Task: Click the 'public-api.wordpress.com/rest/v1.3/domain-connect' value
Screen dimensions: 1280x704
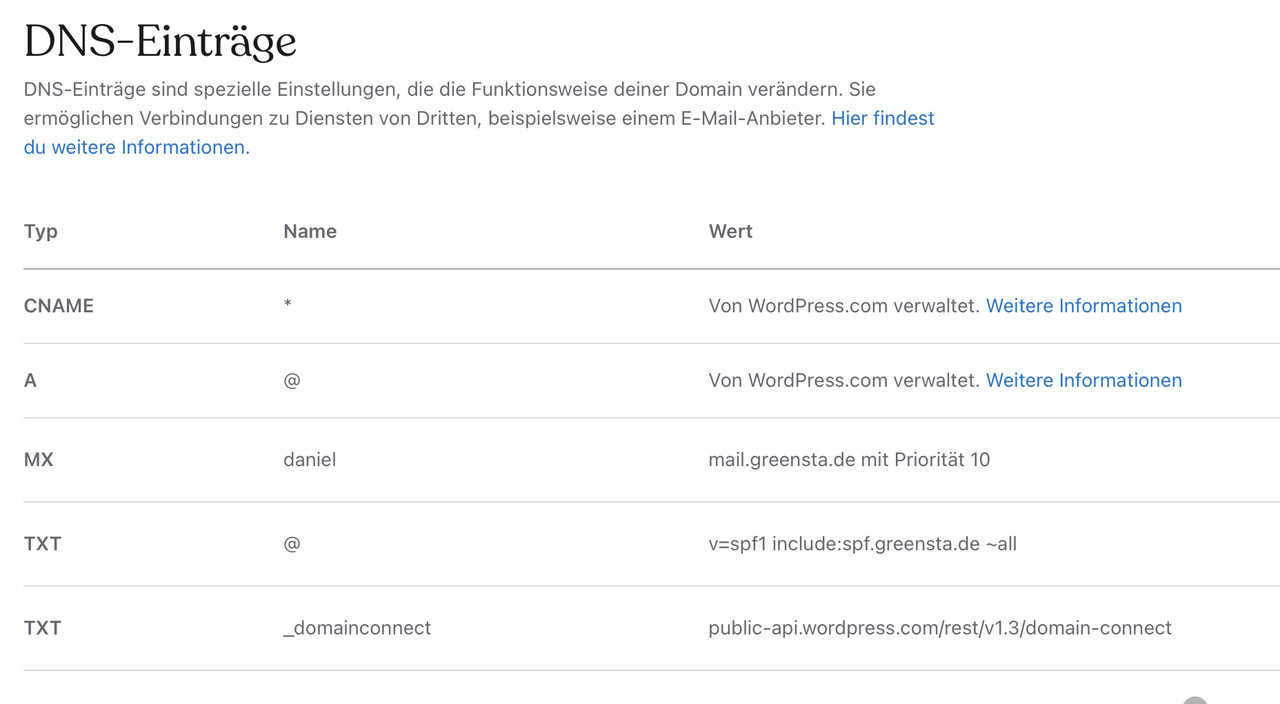Action: pyautogui.click(x=940, y=628)
